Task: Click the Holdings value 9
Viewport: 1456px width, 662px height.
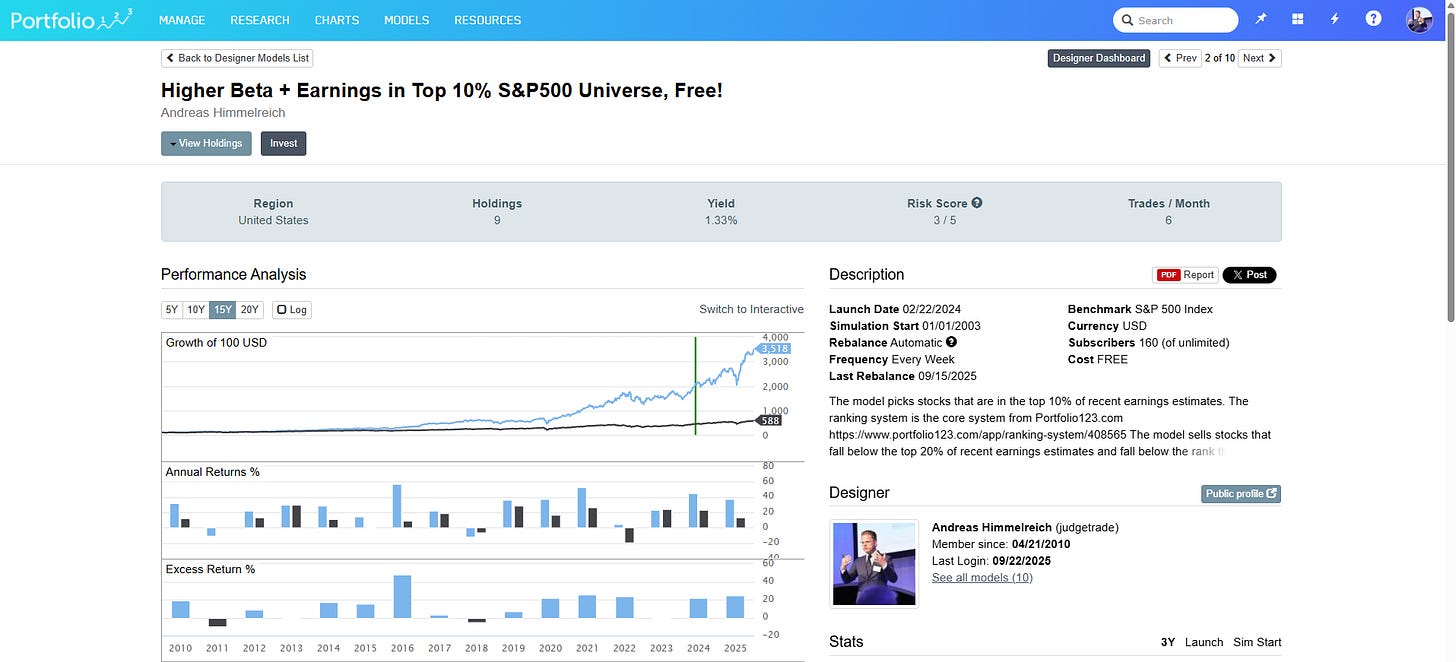Action: coord(497,220)
